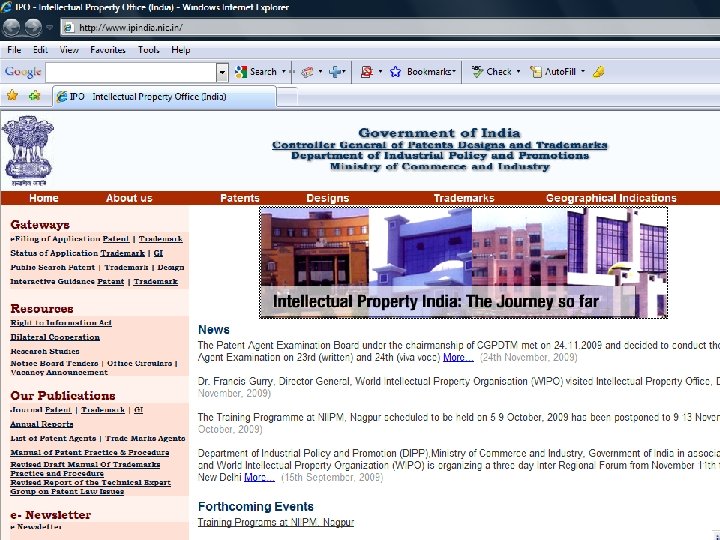
Task: Click the browser Forward arrow button
Action: coord(33,28)
